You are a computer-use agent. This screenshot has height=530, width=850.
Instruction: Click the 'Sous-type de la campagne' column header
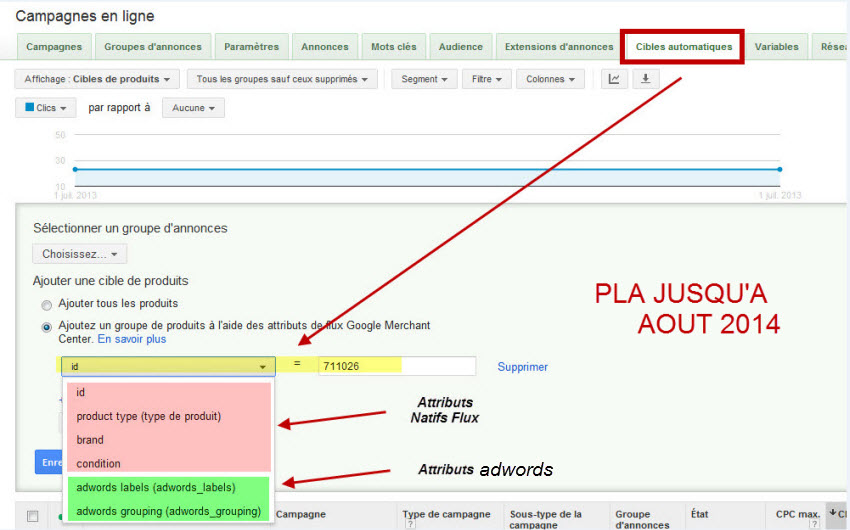point(546,519)
